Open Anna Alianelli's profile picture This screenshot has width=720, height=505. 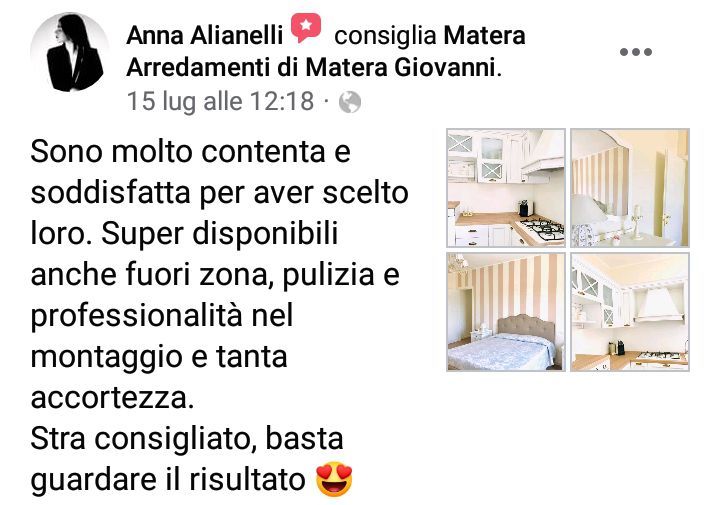[70, 52]
